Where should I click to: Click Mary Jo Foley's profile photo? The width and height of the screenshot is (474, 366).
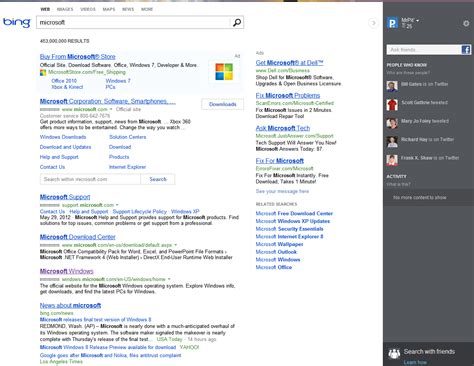point(392,123)
